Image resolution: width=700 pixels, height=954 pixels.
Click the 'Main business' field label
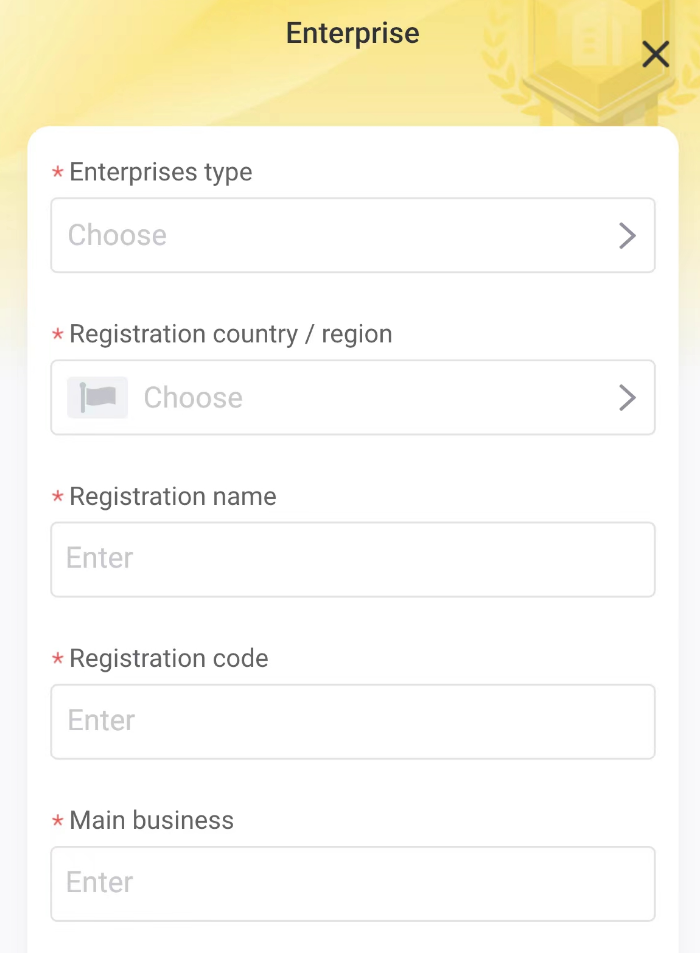click(x=151, y=820)
